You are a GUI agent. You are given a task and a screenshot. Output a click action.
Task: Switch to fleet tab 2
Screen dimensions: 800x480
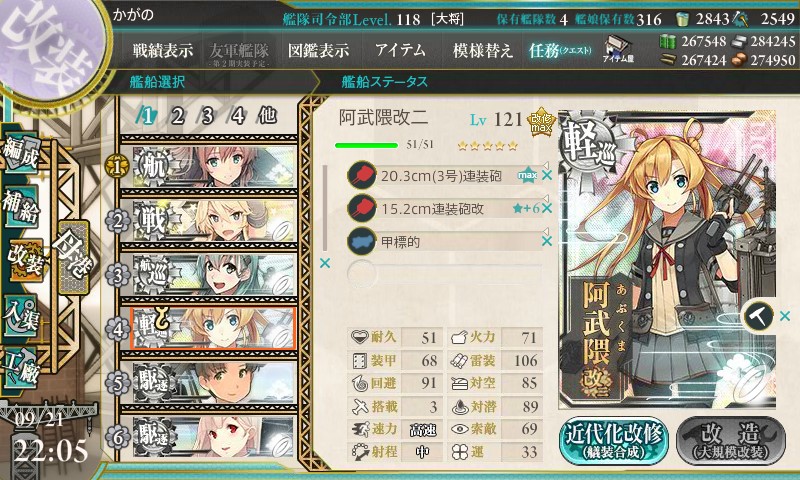pos(177,116)
